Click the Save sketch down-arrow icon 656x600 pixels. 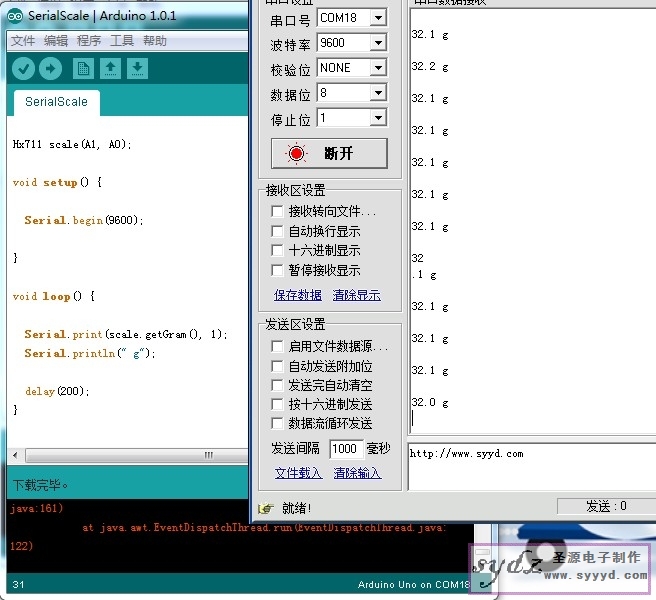(137, 68)
